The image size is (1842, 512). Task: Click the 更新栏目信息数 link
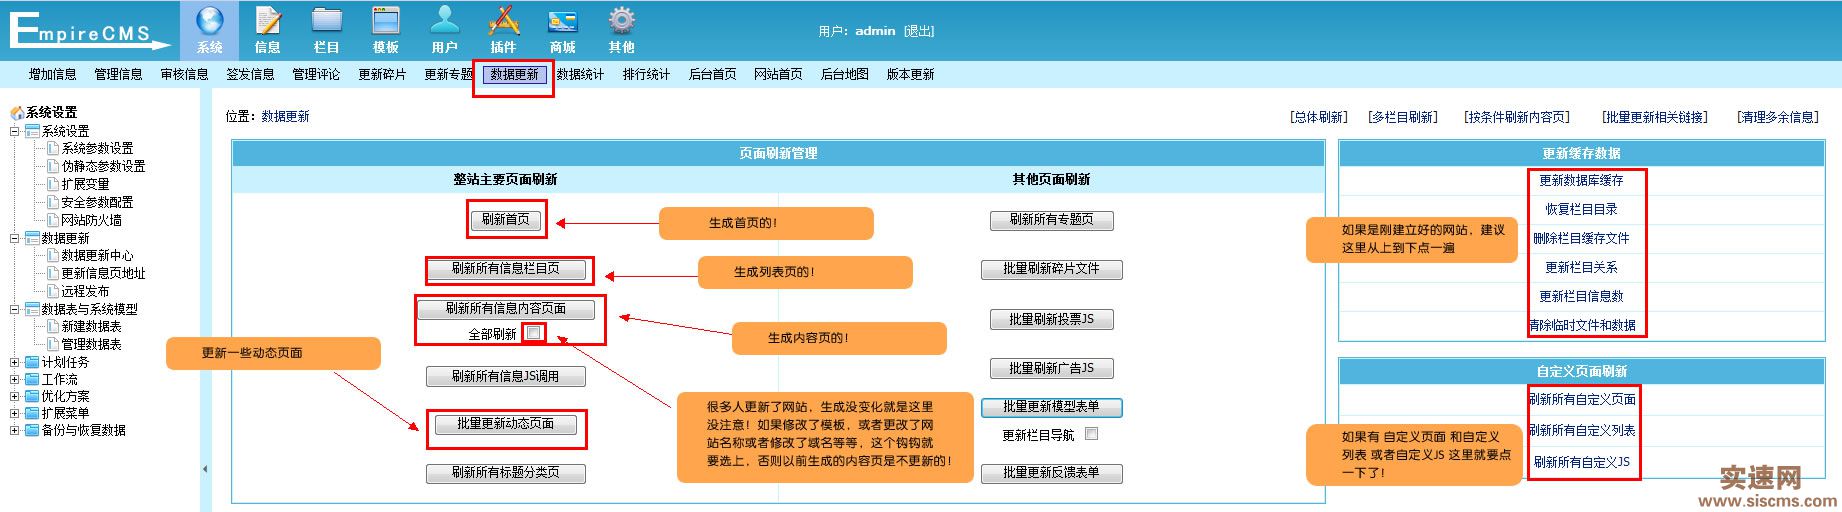(1581, 297)
